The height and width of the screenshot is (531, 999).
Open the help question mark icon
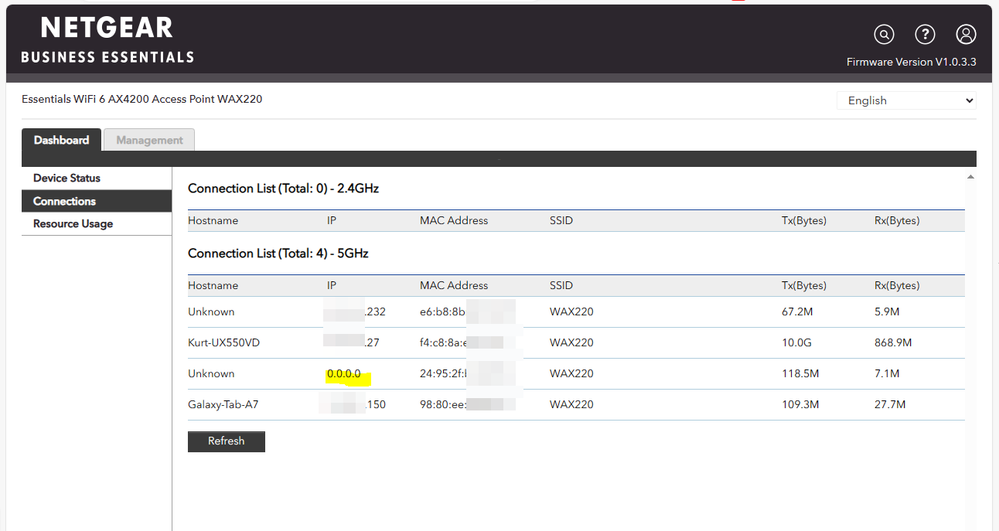pyautogui.click(x=925, y=35)
